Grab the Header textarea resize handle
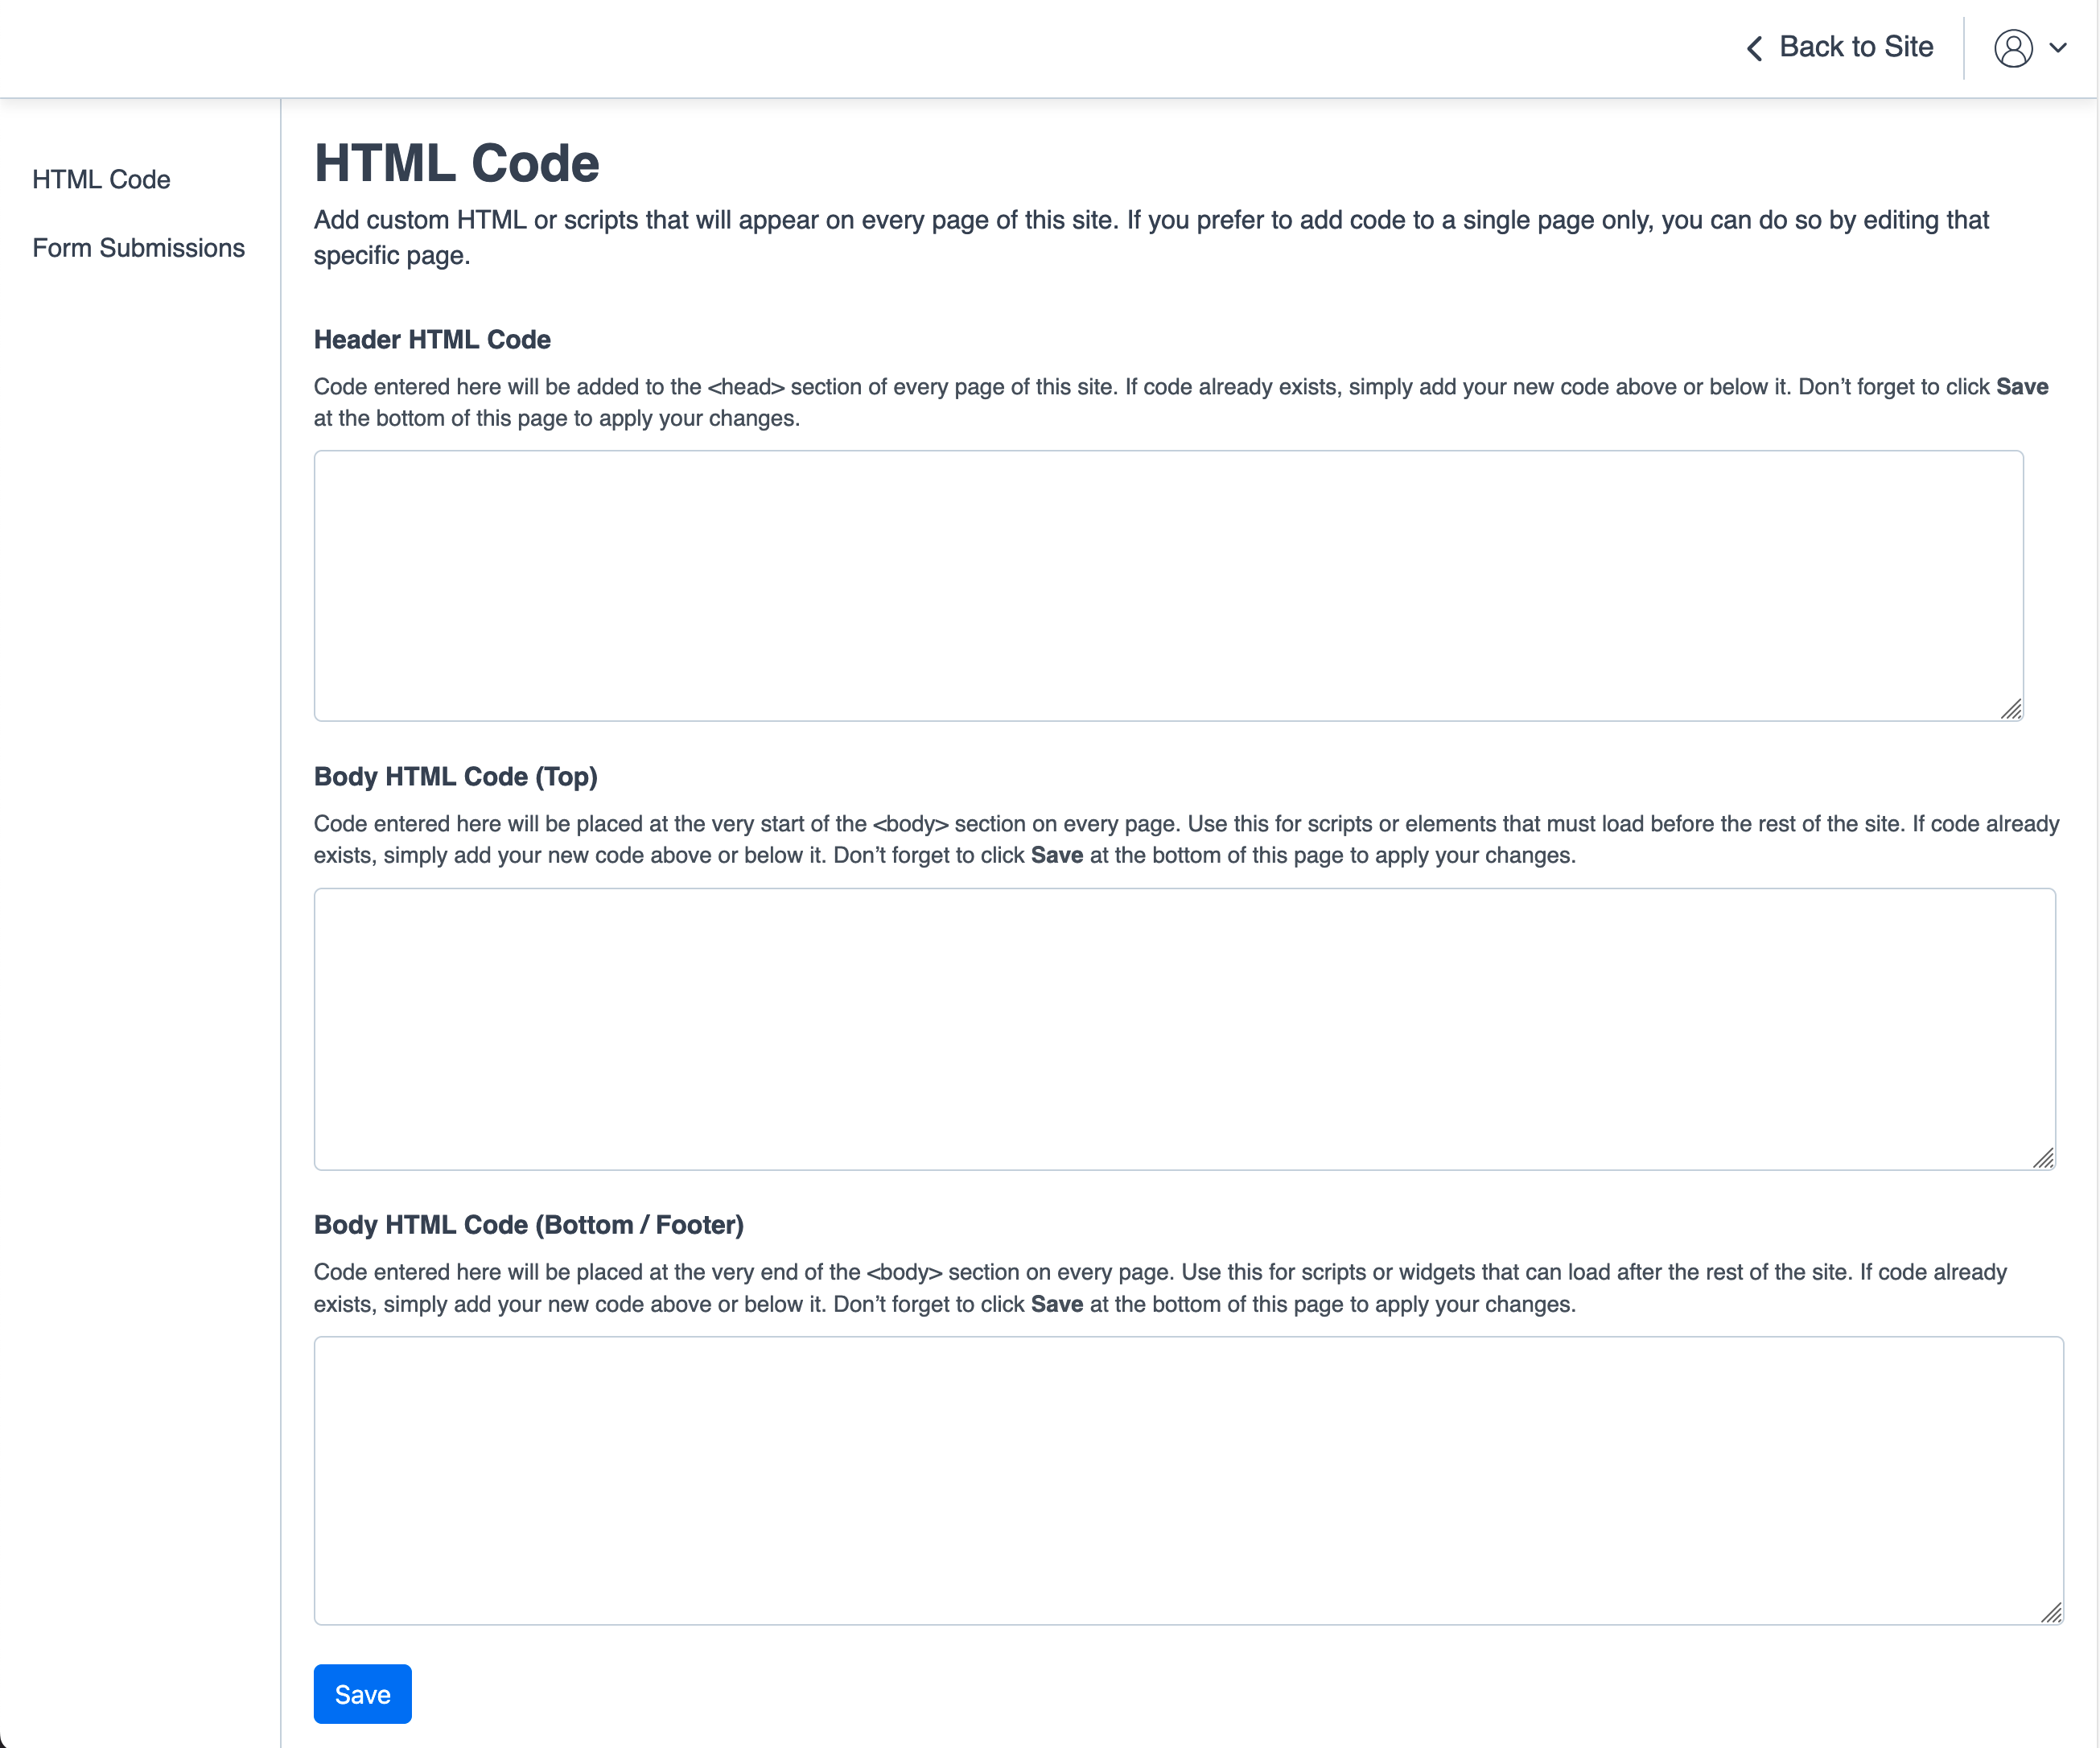The width and height of the screenshot is (2100, 1748). point(2012,709)
